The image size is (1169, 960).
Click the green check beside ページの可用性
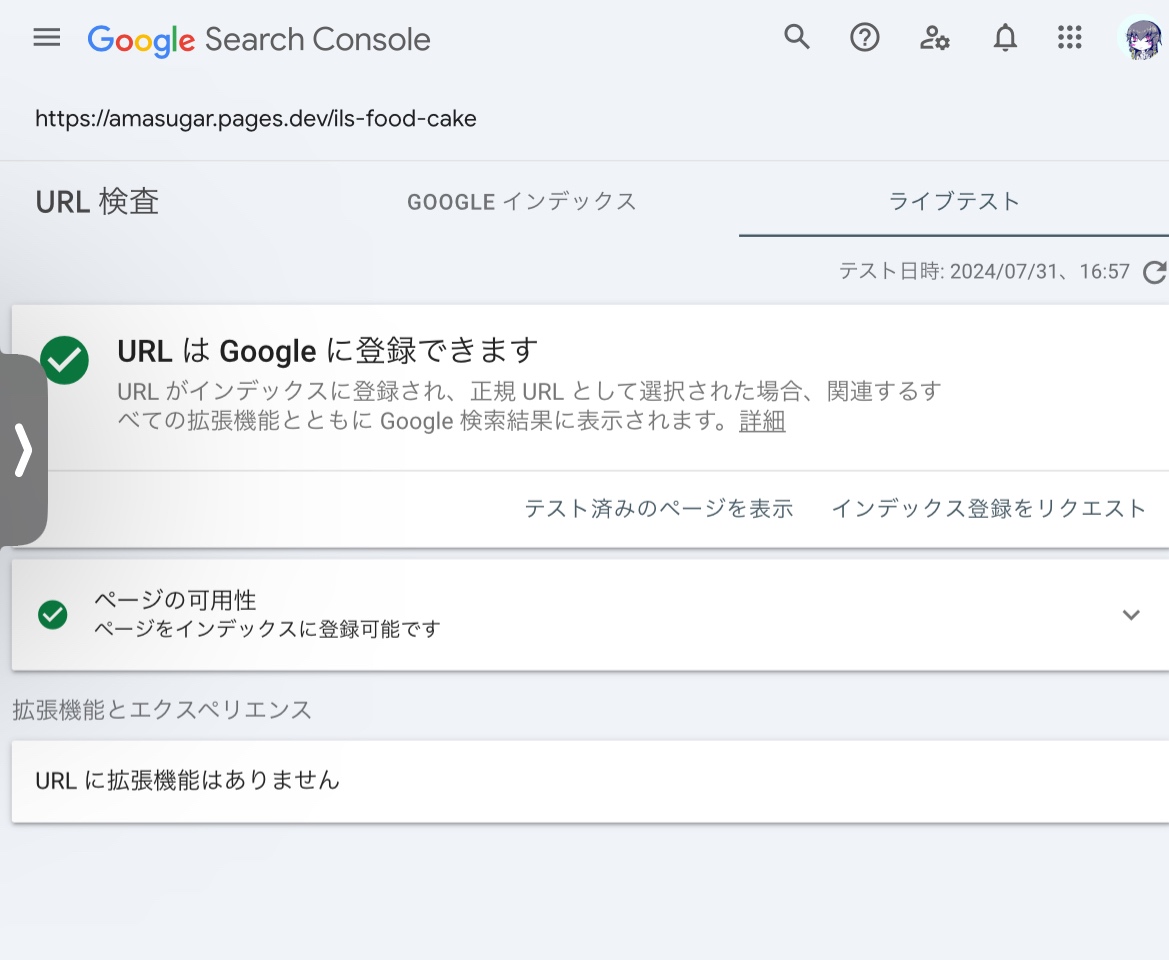[53, 615]
